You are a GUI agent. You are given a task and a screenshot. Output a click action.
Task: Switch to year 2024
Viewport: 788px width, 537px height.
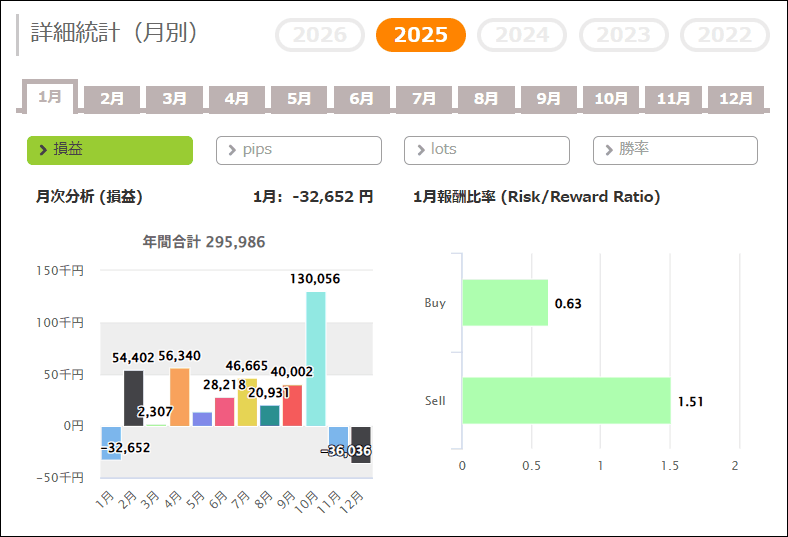coord(527,35)
